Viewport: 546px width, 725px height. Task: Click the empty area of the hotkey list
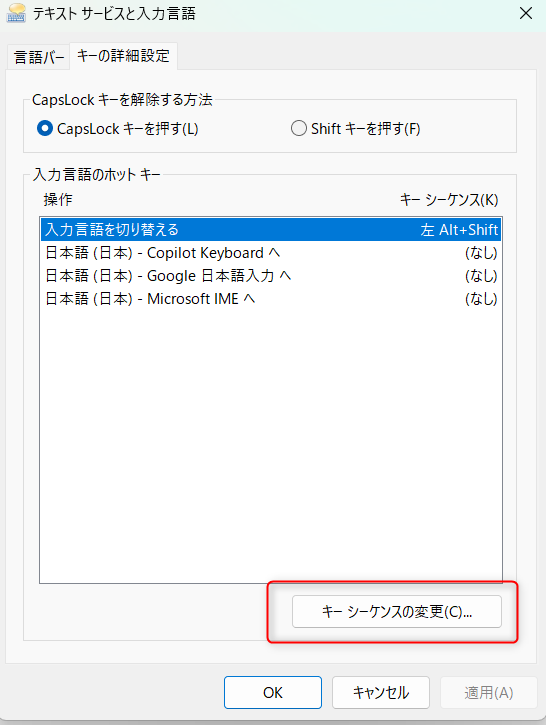point(271,444)
